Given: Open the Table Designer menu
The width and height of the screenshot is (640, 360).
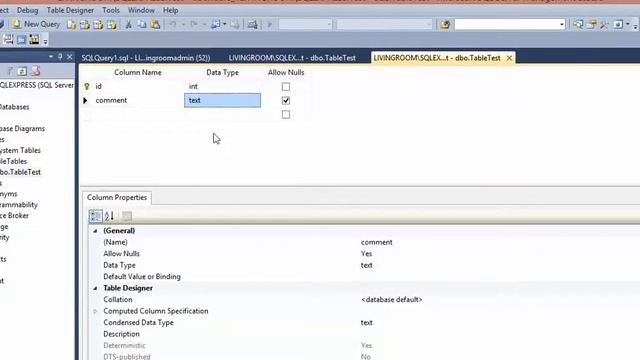Looking at the screenshot, I should [x=70, y=10].
